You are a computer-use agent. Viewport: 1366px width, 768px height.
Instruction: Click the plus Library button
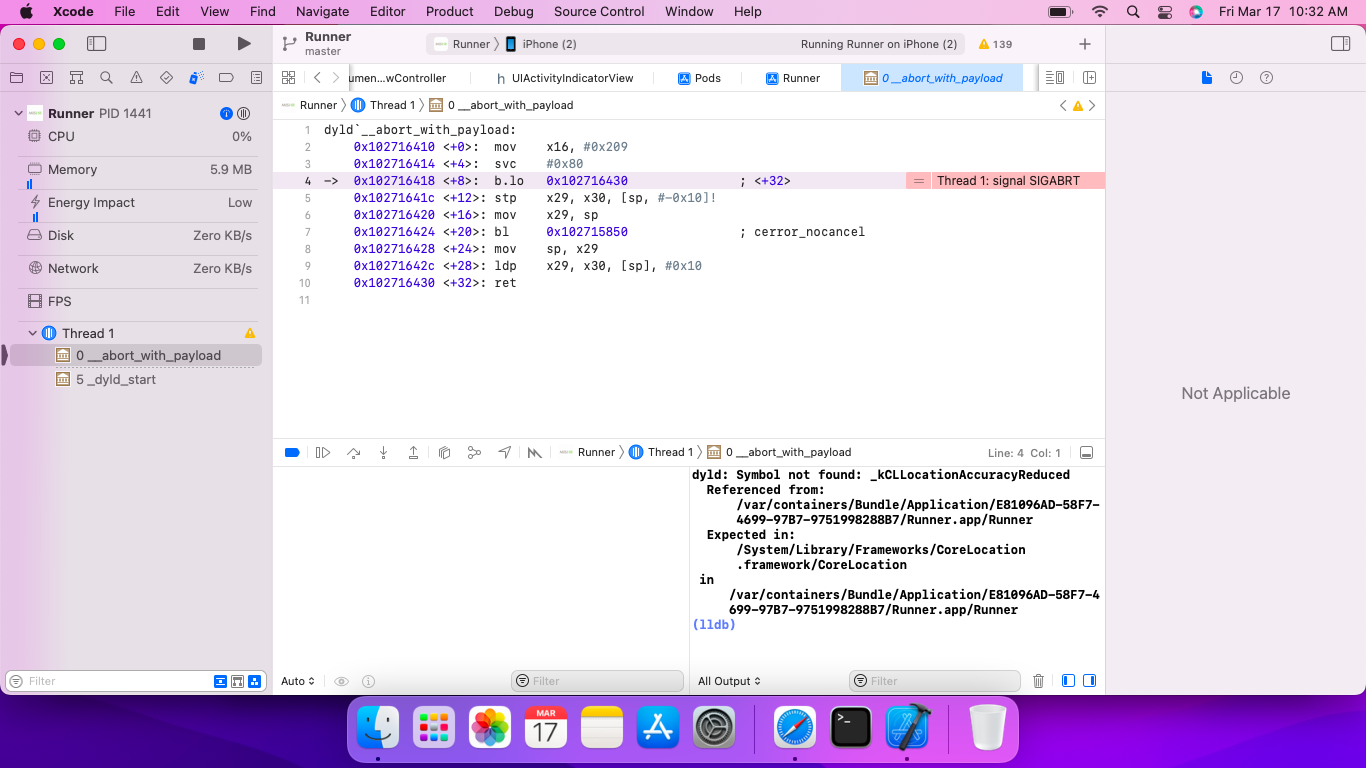coord(1085,44)
